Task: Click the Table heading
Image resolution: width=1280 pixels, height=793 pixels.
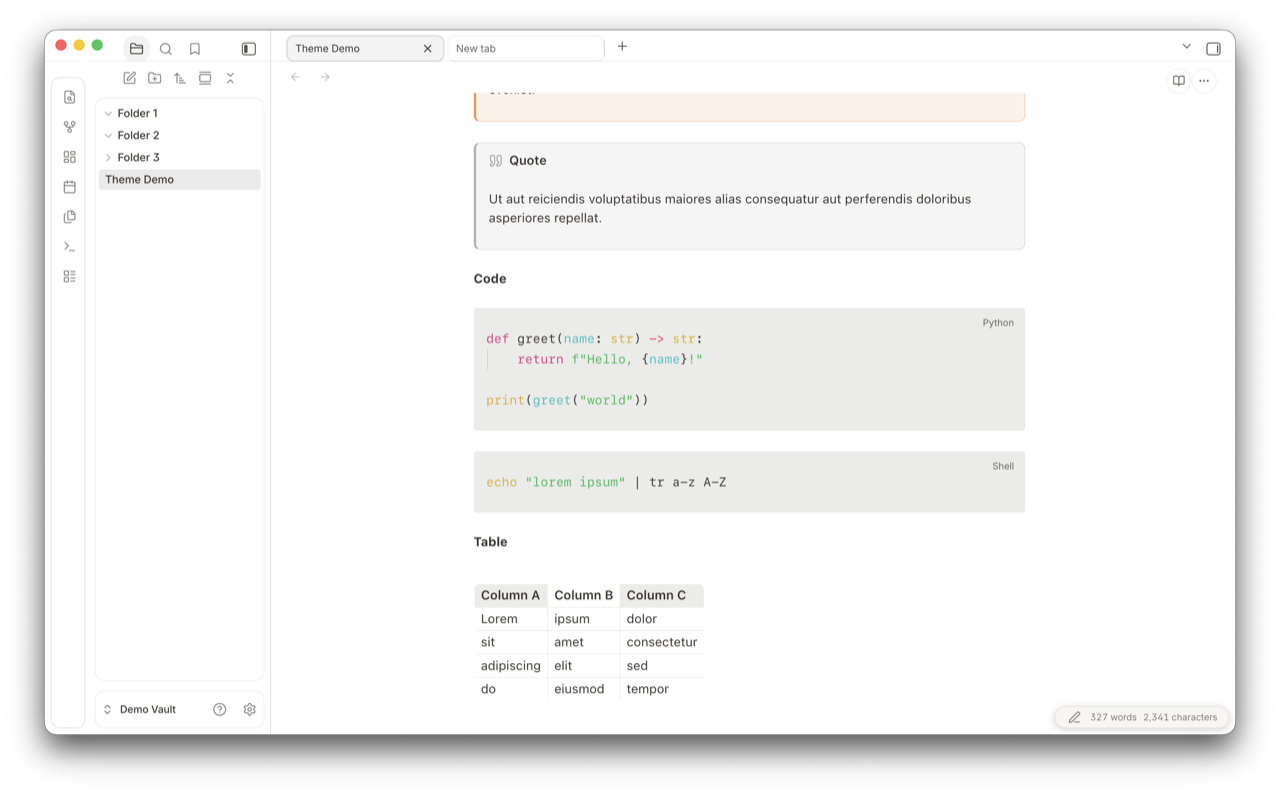Action: tap(490, 541)
